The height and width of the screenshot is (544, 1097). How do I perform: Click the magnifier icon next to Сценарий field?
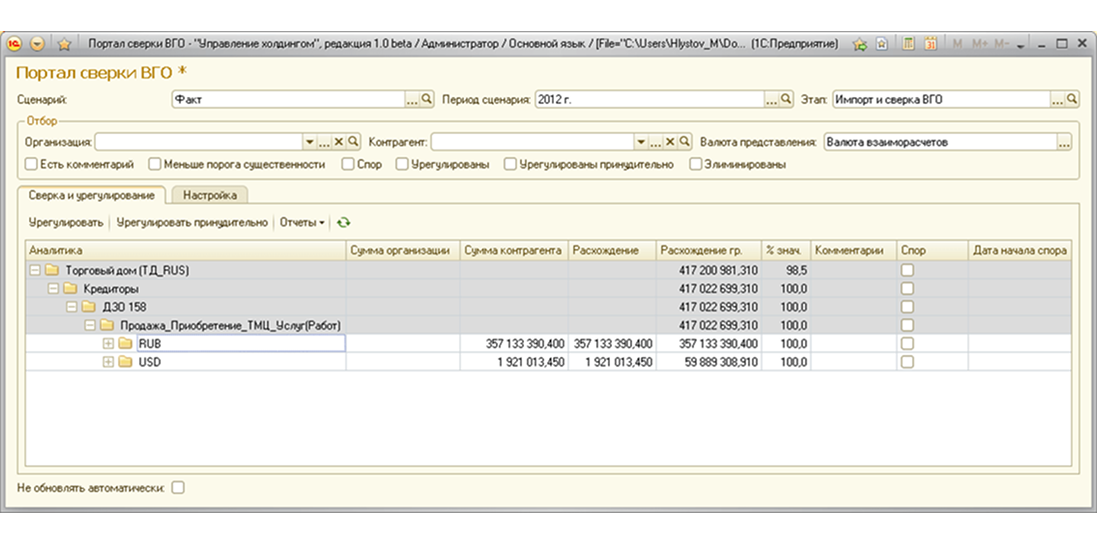pyautogui.click(x=427, y=99)
